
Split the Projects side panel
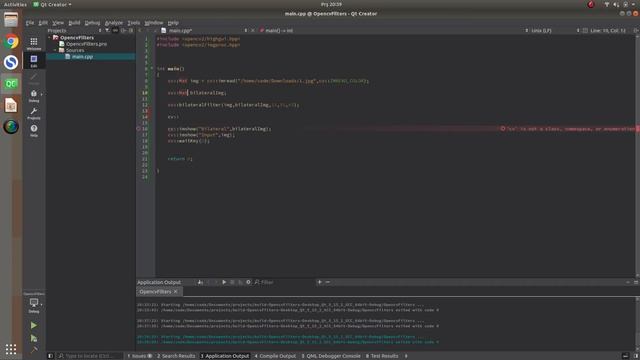coord(123,31)
